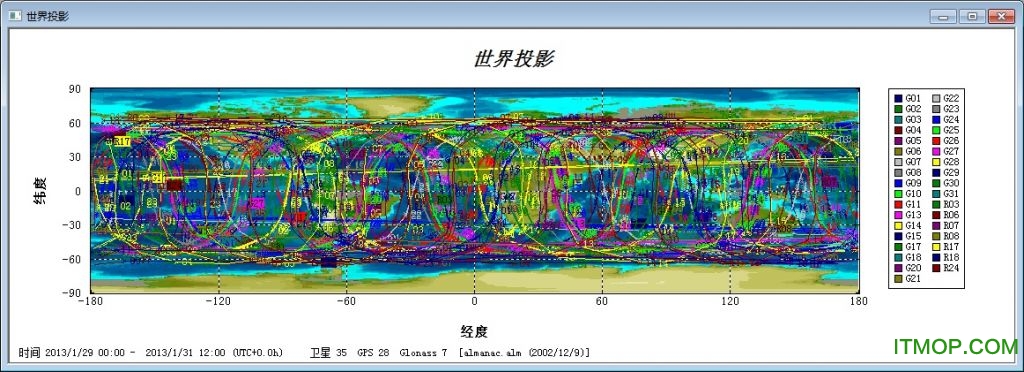Image resolution: width=1024 pixels, height=372 pixels.
Task: Select the G06 legend label
Action: click(x=913, y=151)
